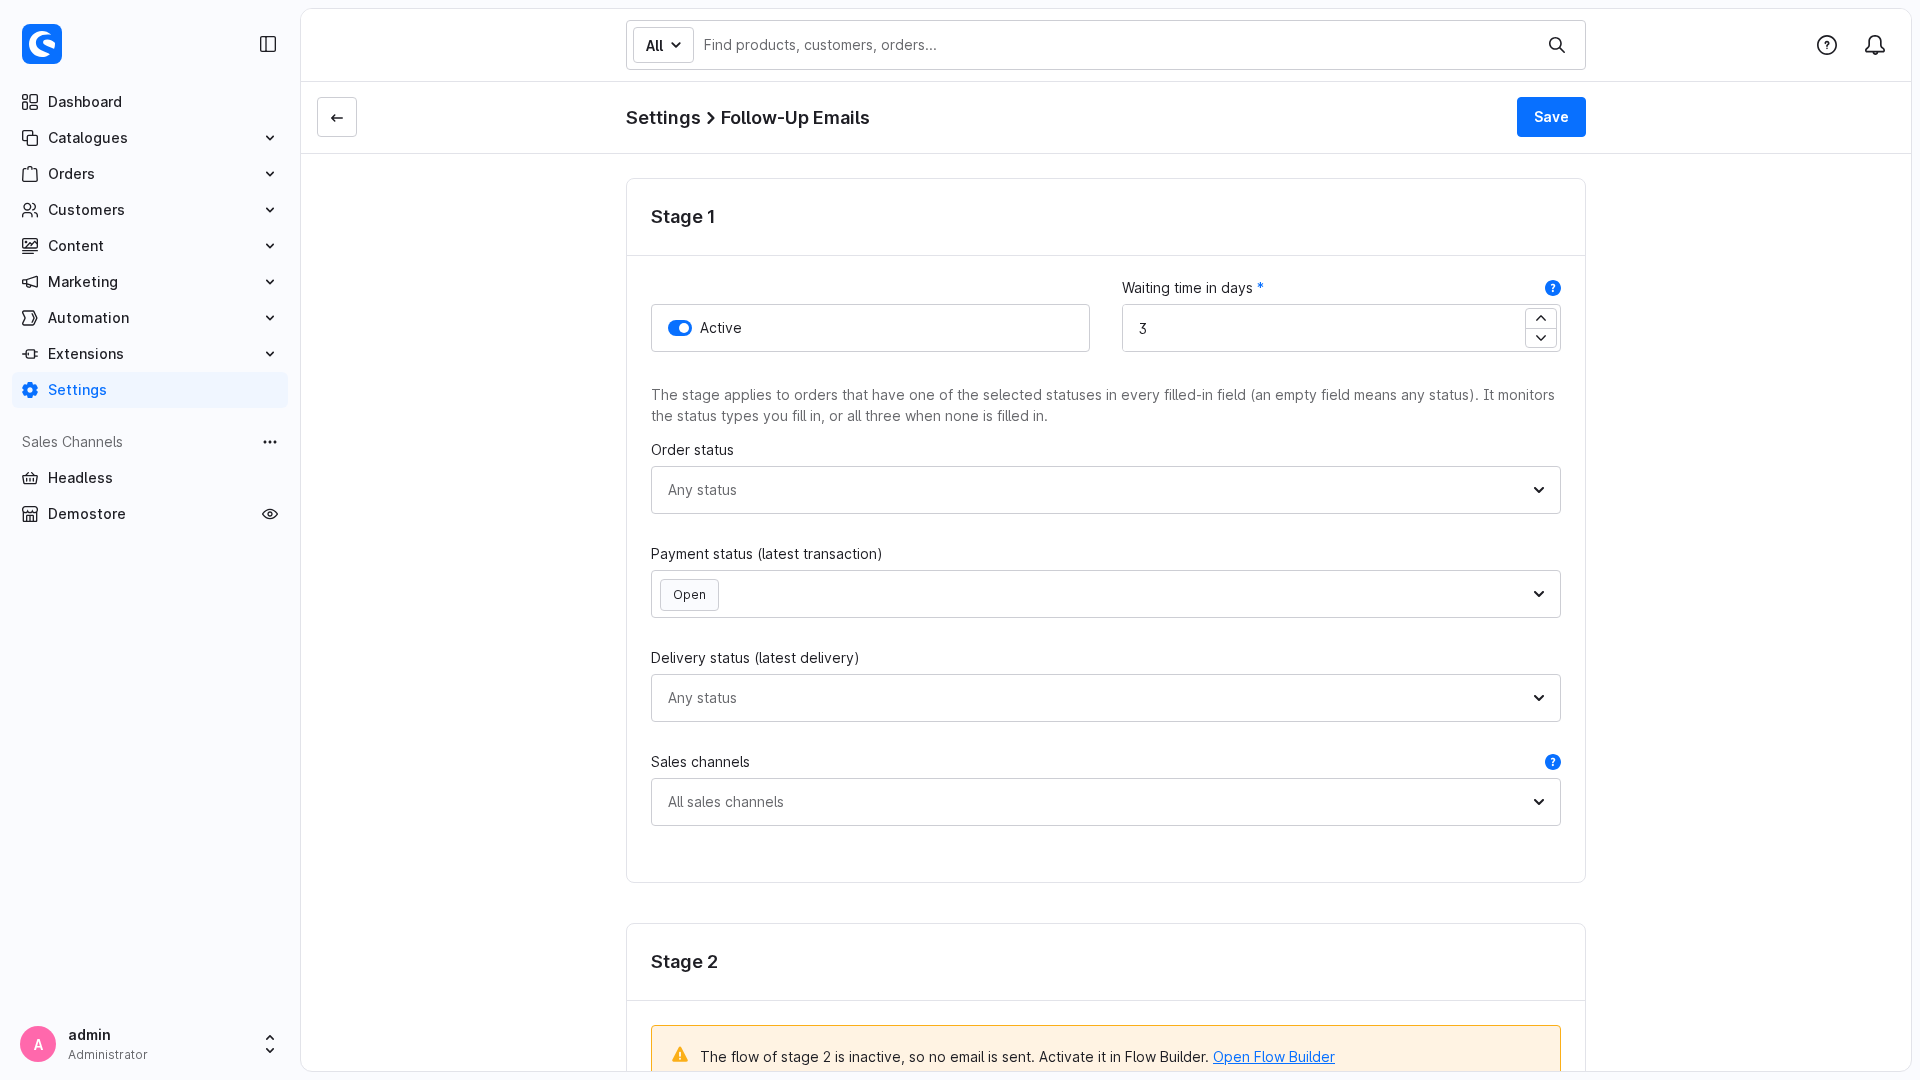Open the Delivery status dropdown
Screen dimensions: 1920x1080
click(x=1106, y=698)
